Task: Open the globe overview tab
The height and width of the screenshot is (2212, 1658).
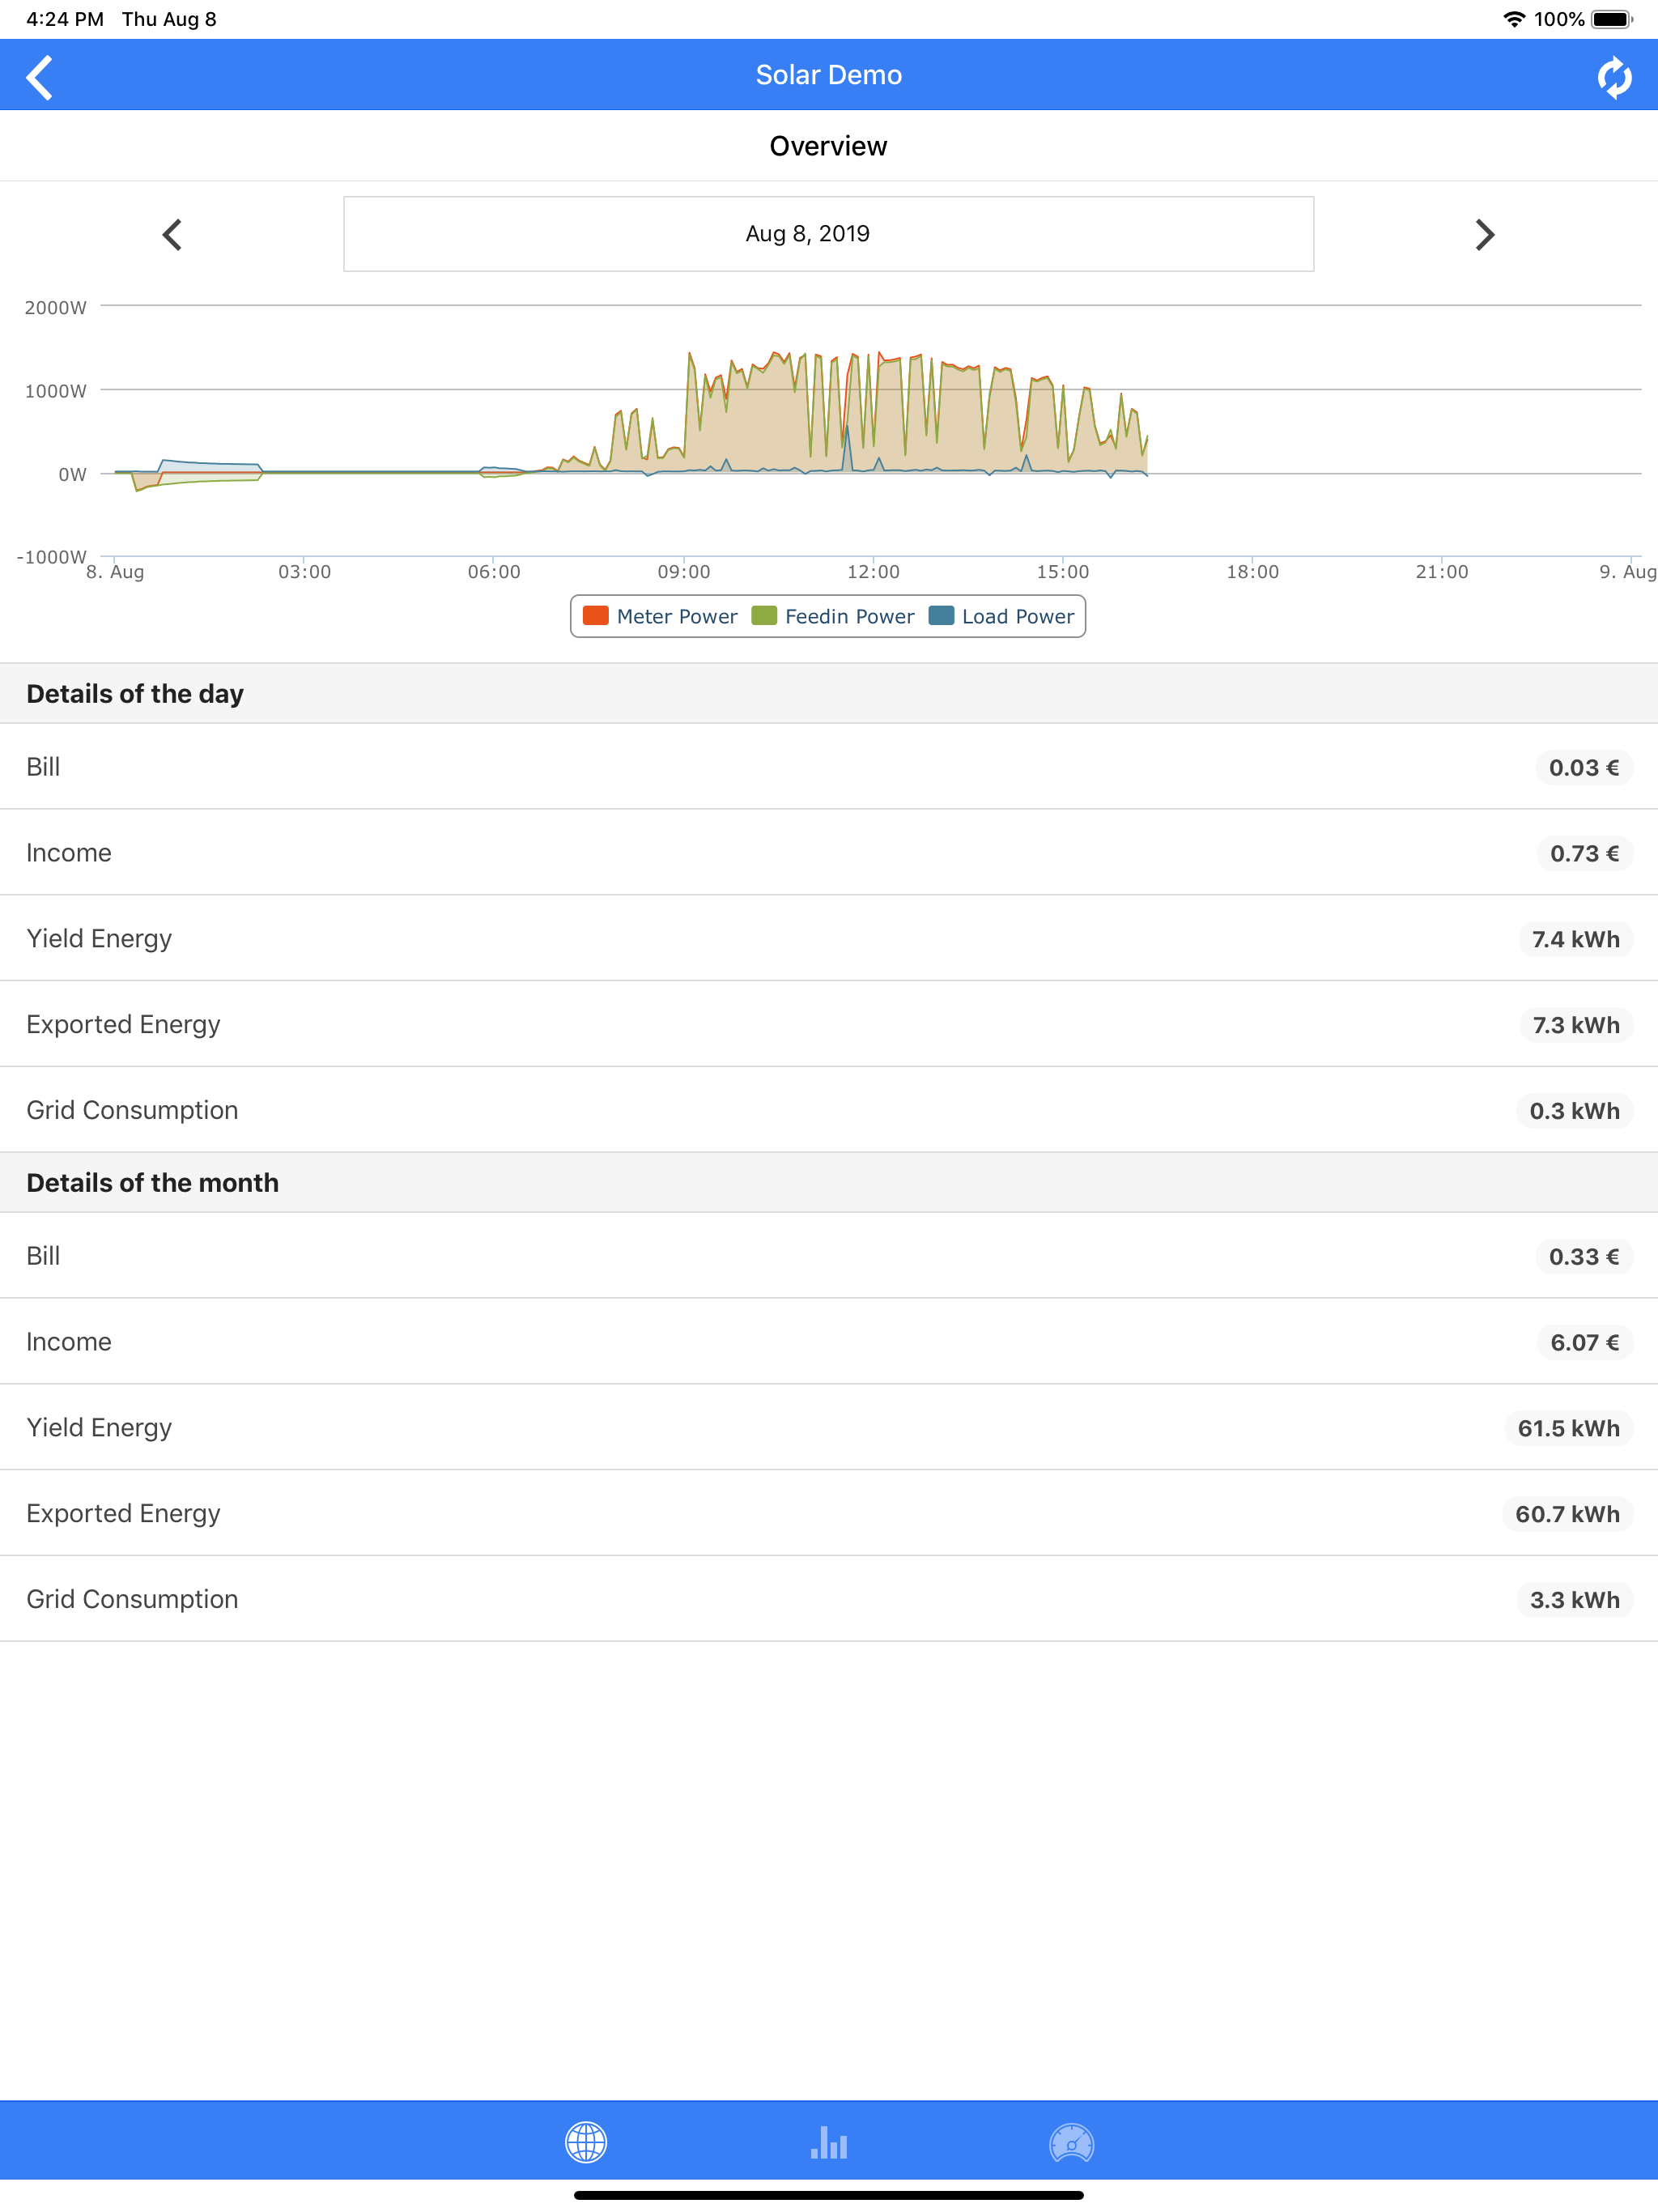Action: pyautogui.click(x=586, y=2141)
